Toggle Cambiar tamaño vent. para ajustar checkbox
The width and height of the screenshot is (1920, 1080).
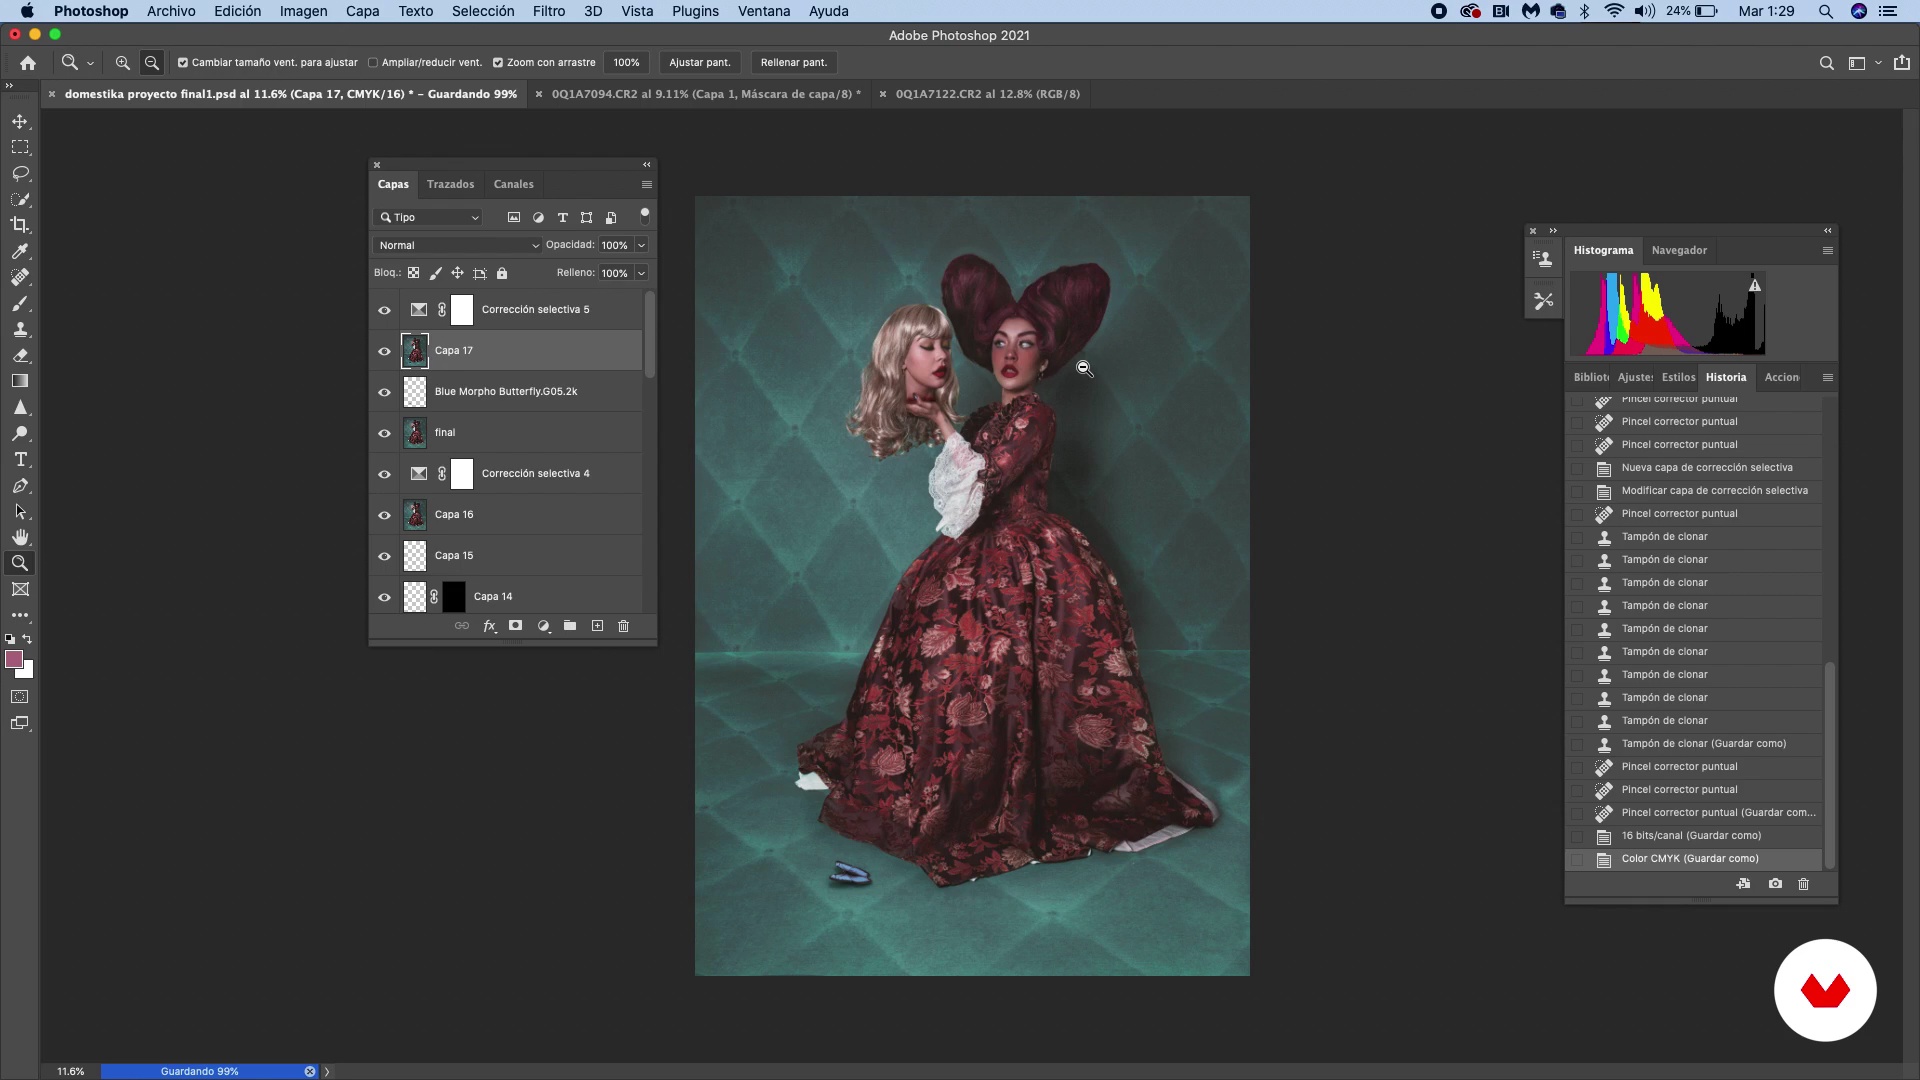(183, 62)
